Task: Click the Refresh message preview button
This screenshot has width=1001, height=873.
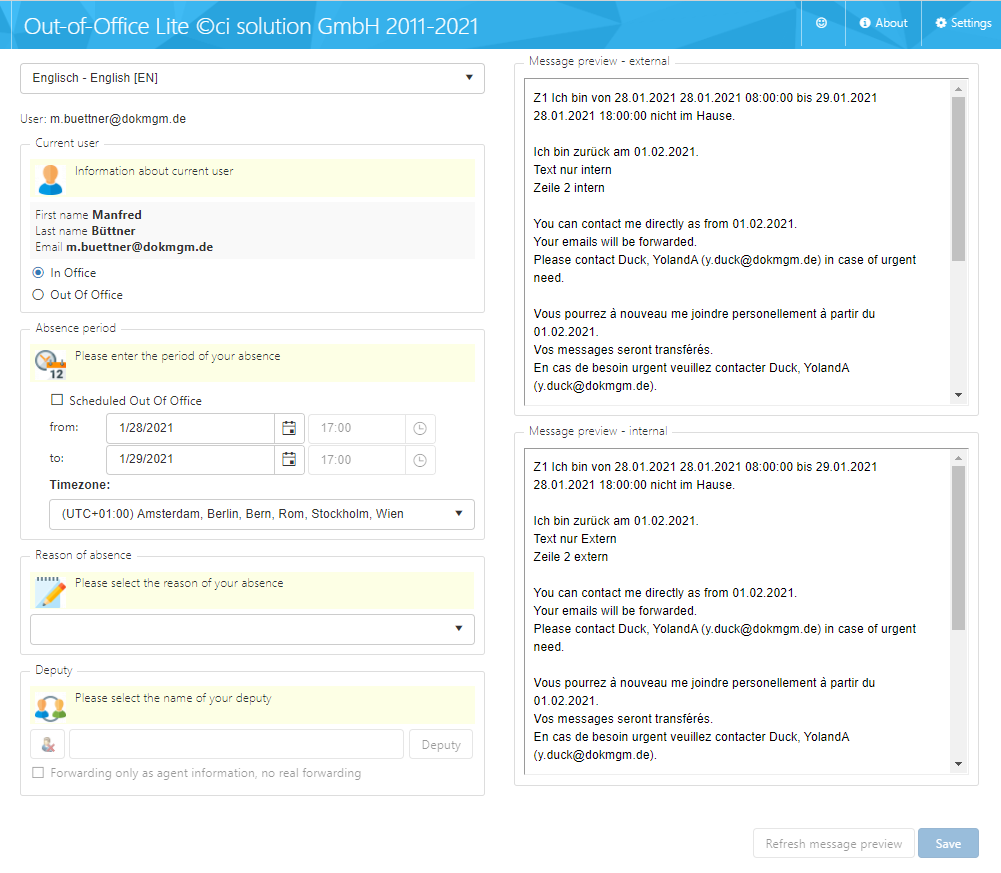Action: pyautogui.click(x=833, y=844)
